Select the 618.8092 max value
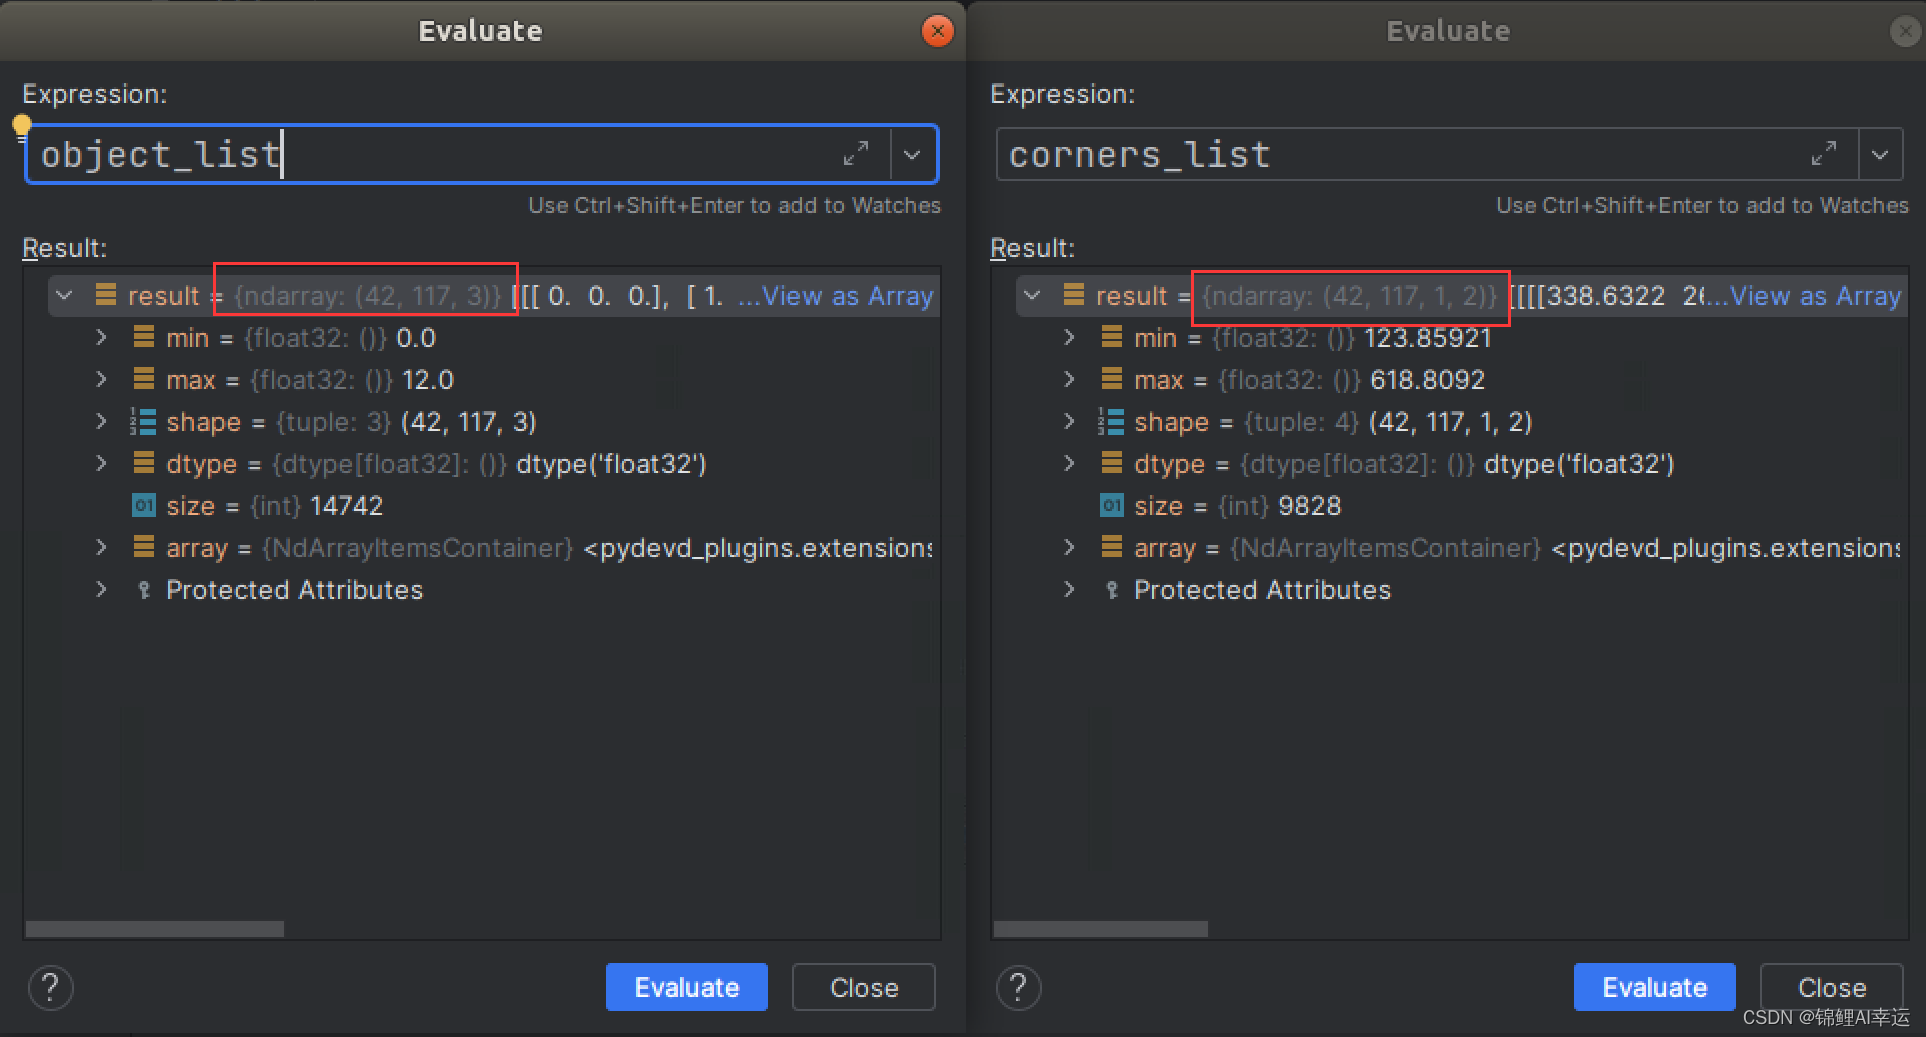 click(x=1427, y=380)
